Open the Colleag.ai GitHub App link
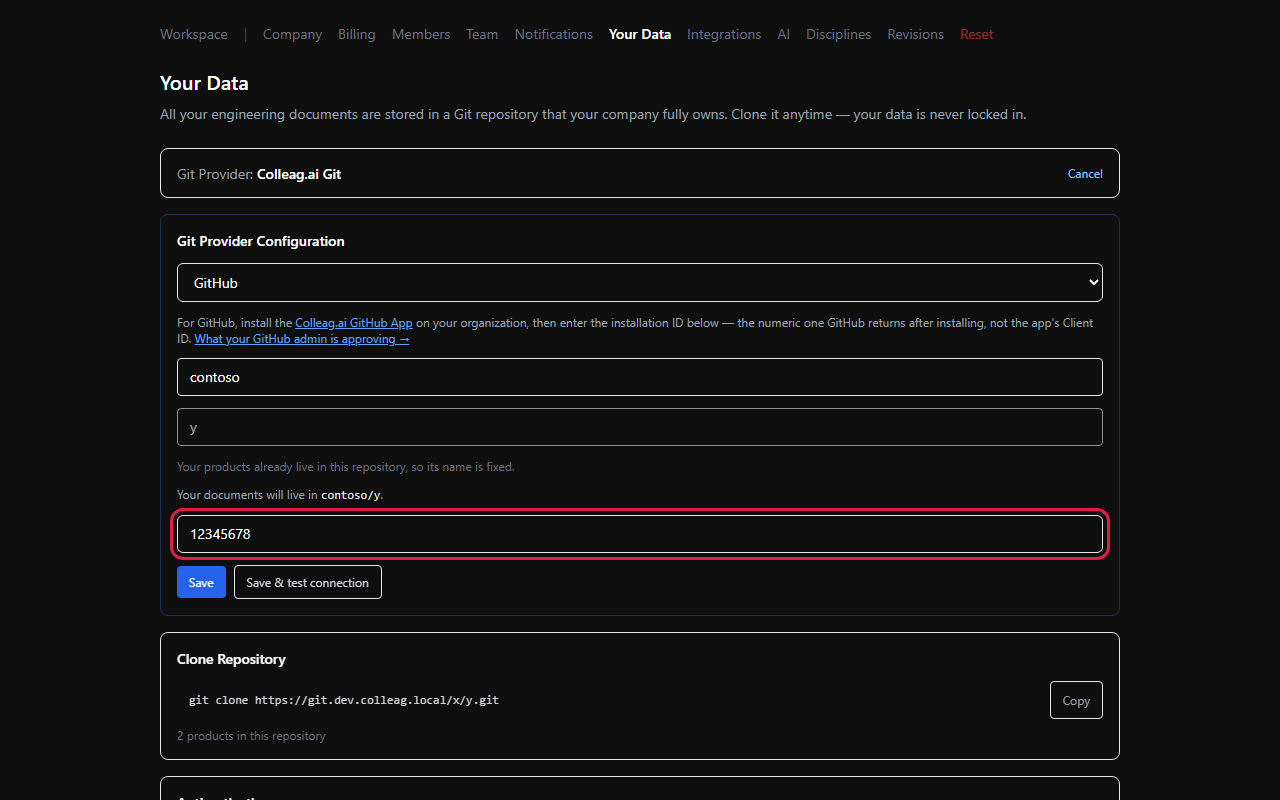Image resolution: width=1280 pixels, height=800 pixels. (354, 323)
